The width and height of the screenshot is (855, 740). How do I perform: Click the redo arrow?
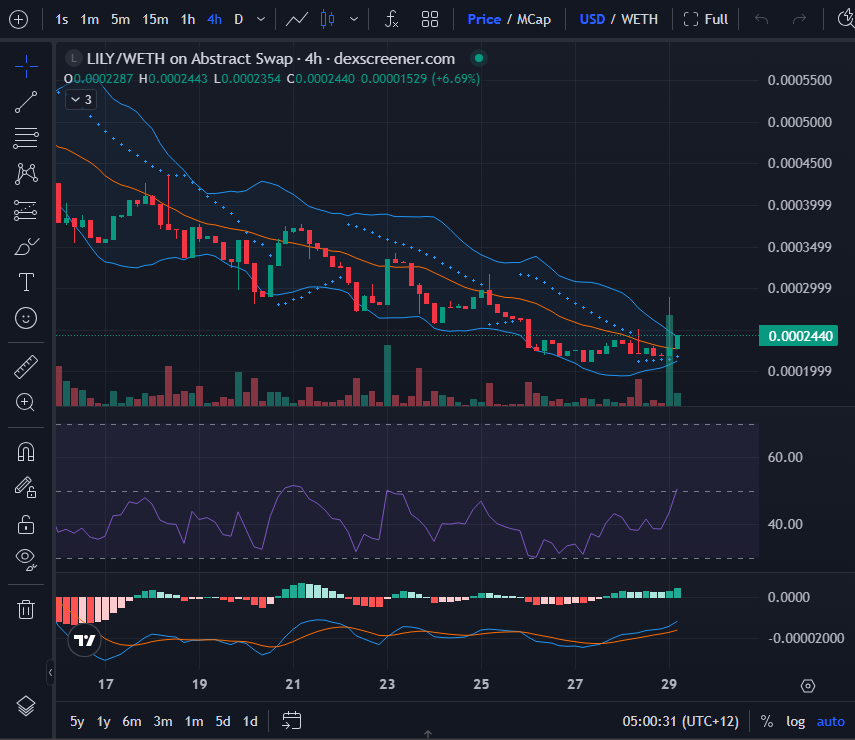(x=799, y=20)
